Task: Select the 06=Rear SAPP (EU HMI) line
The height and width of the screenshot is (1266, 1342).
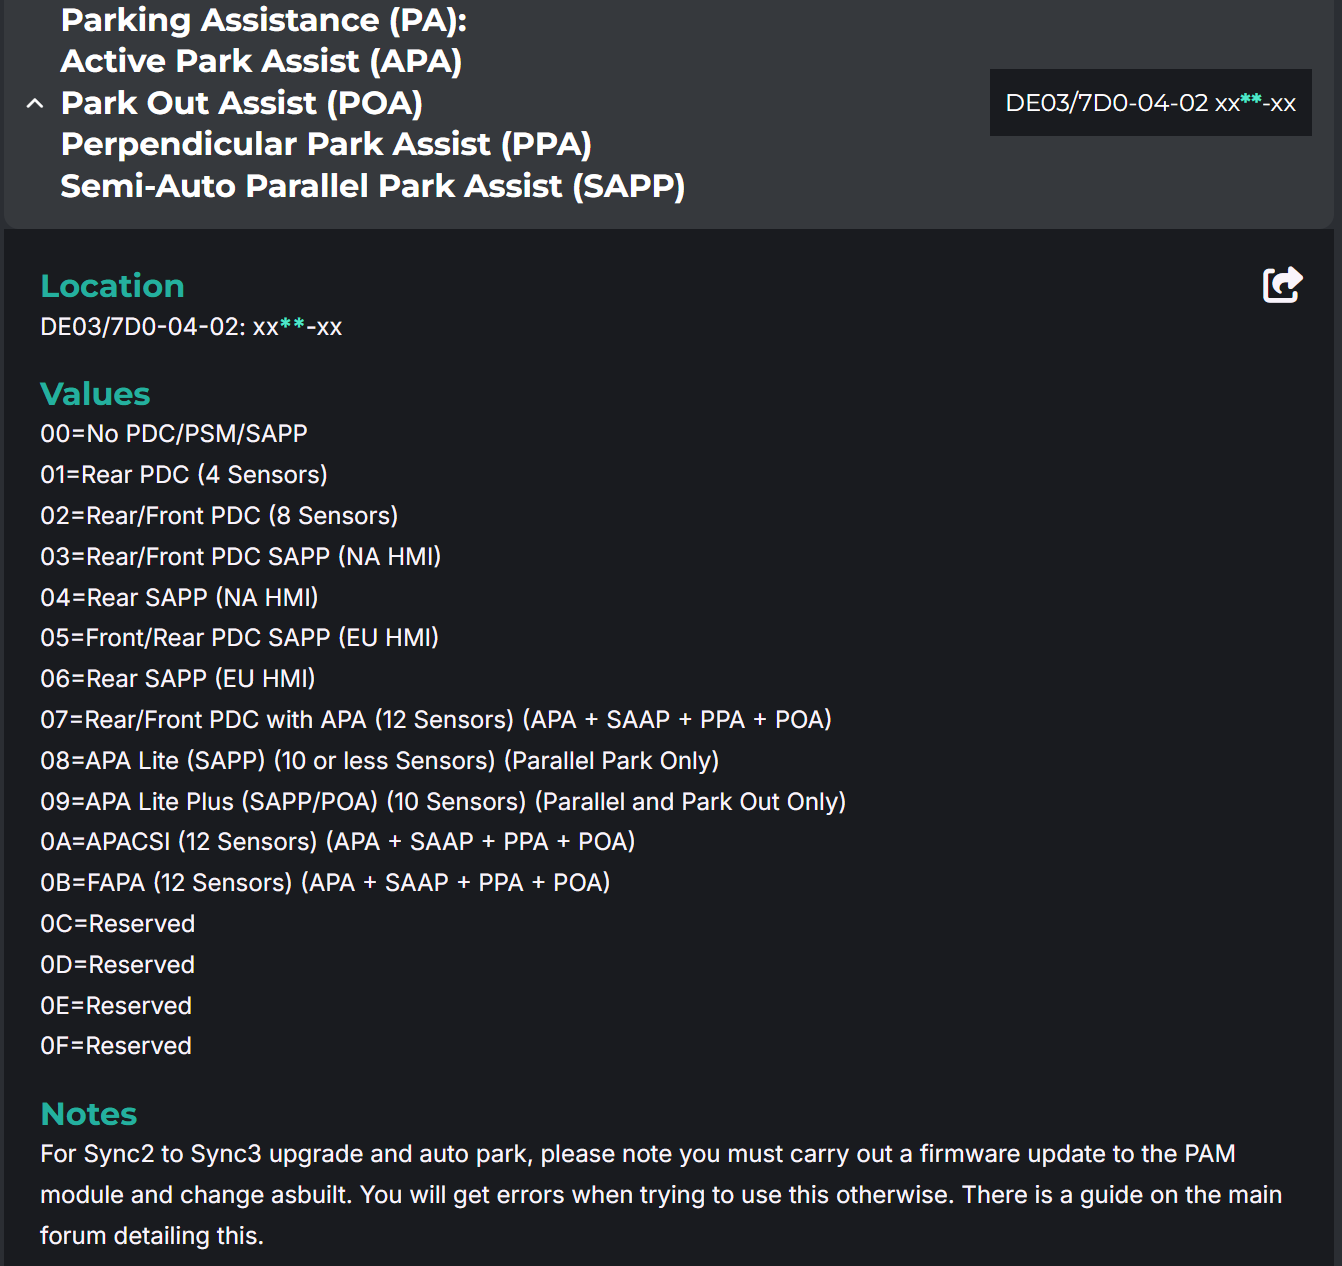Action: tap(178, 679)
